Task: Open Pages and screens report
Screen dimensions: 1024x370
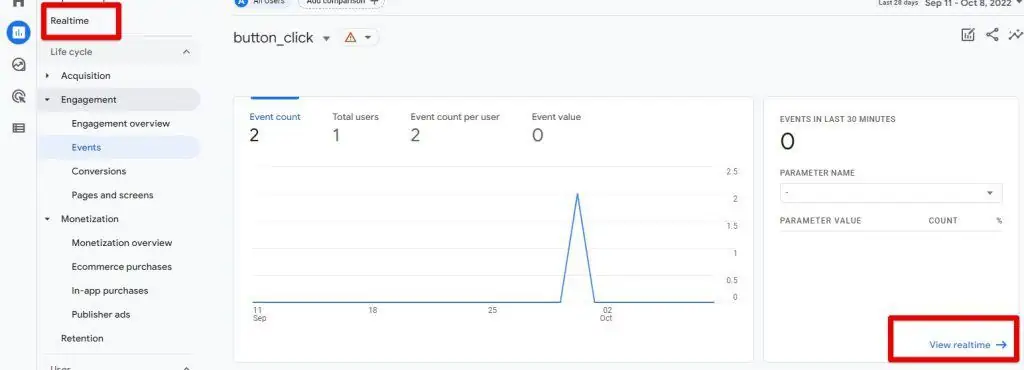Action: coord(112,195)
